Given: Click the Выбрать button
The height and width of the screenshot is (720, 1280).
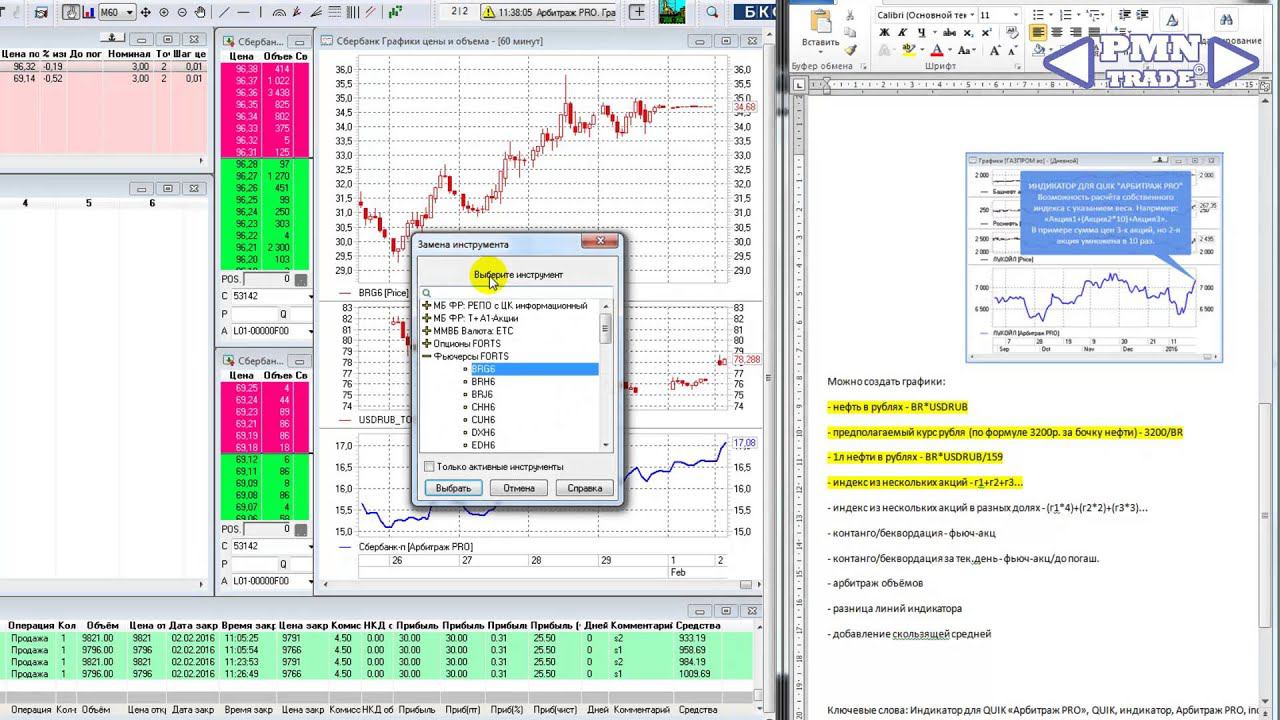Looking at the screenshot, I should (x=453, y=488).
